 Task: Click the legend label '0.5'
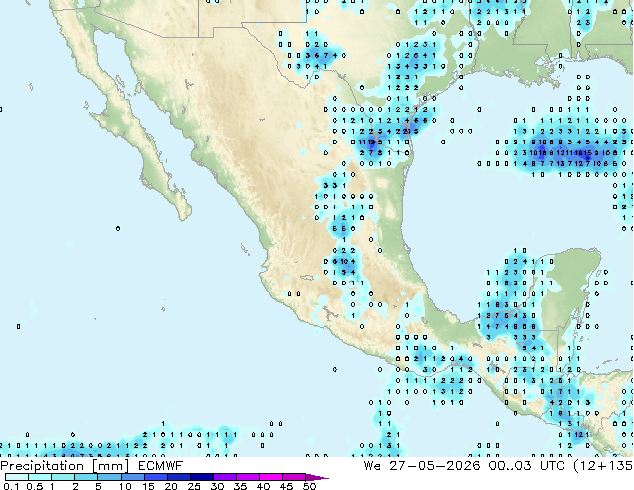(x=35, y=486)
